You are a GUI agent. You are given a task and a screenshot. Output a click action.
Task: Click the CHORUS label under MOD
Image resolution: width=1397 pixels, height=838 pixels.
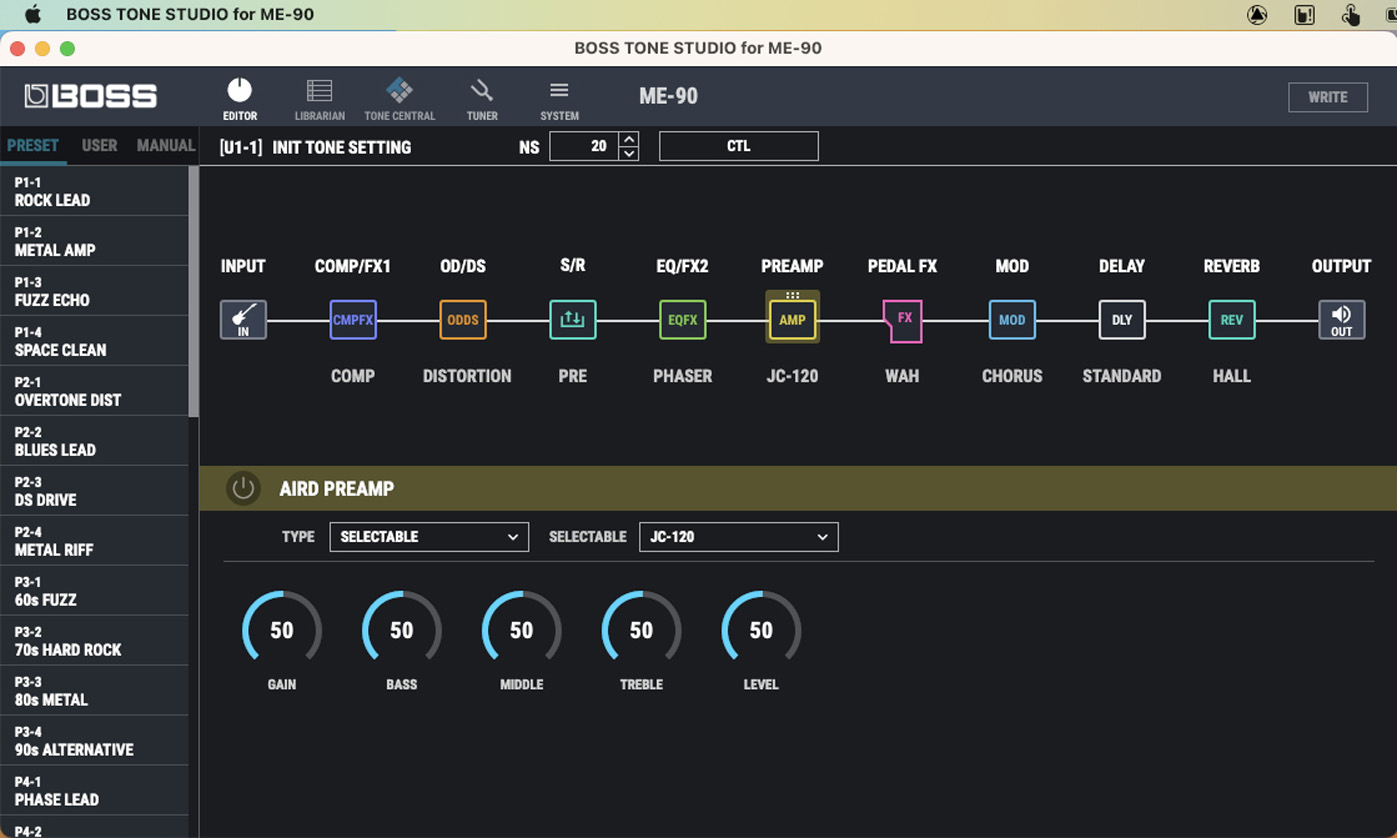pos(1012,376)
